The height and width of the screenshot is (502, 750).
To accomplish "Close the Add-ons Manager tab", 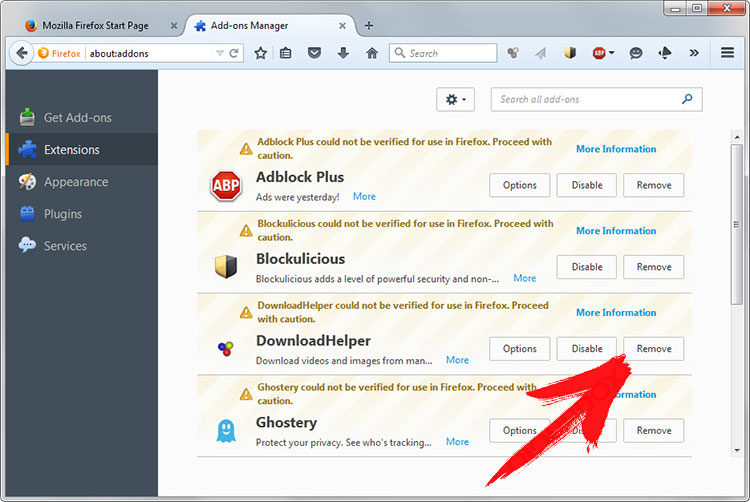I will pos(342,26).
